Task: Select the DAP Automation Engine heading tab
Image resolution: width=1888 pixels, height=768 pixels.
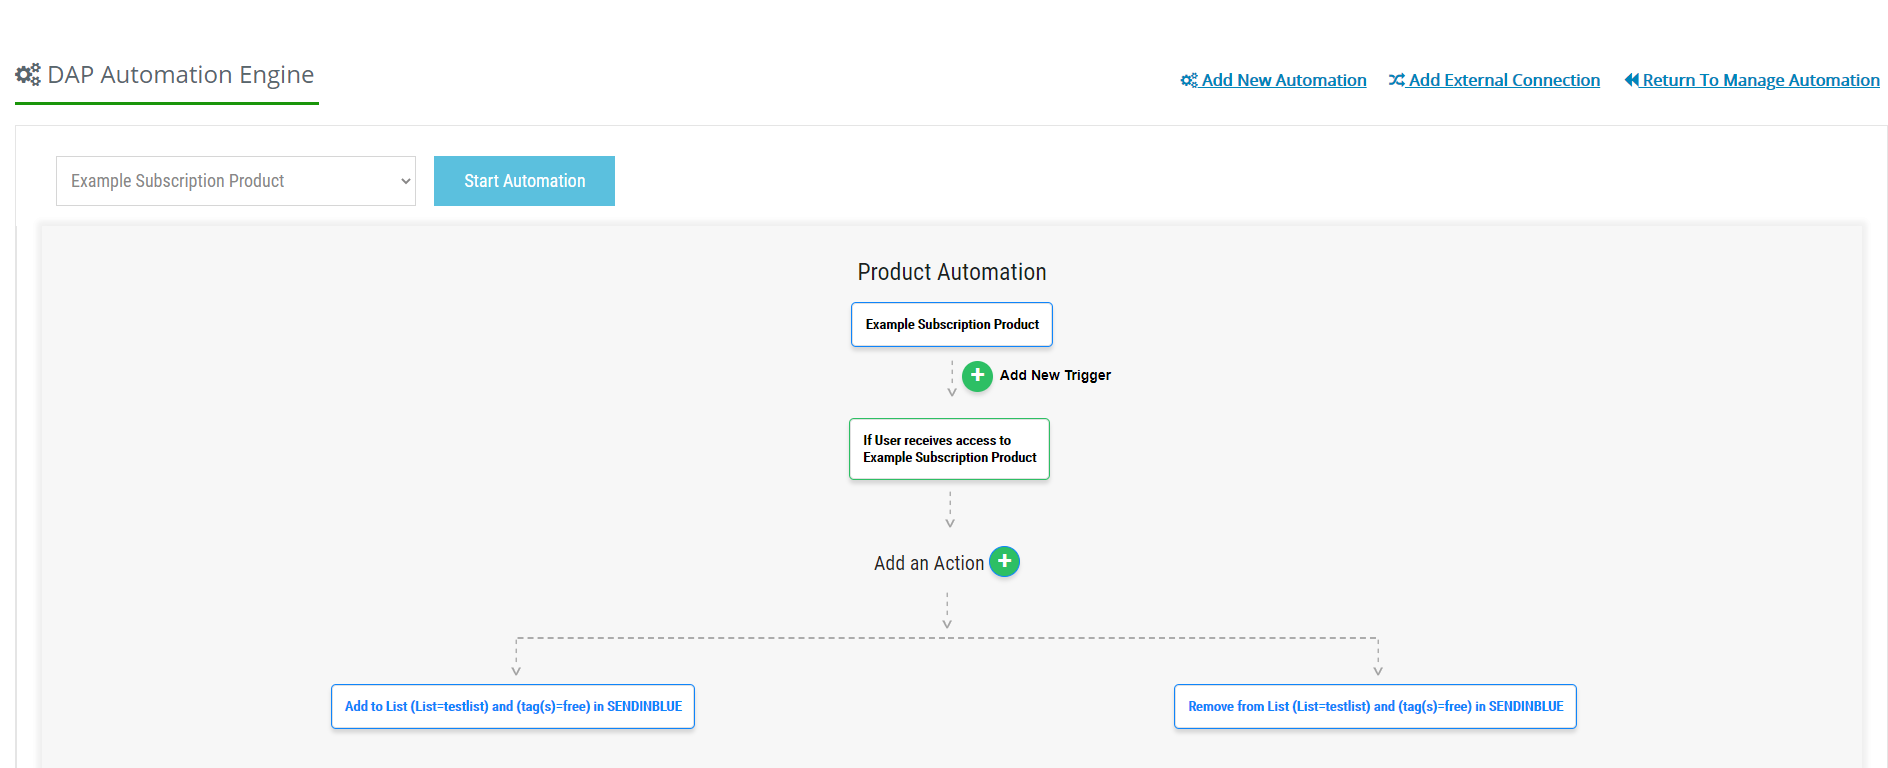Action: coord(180,75)
